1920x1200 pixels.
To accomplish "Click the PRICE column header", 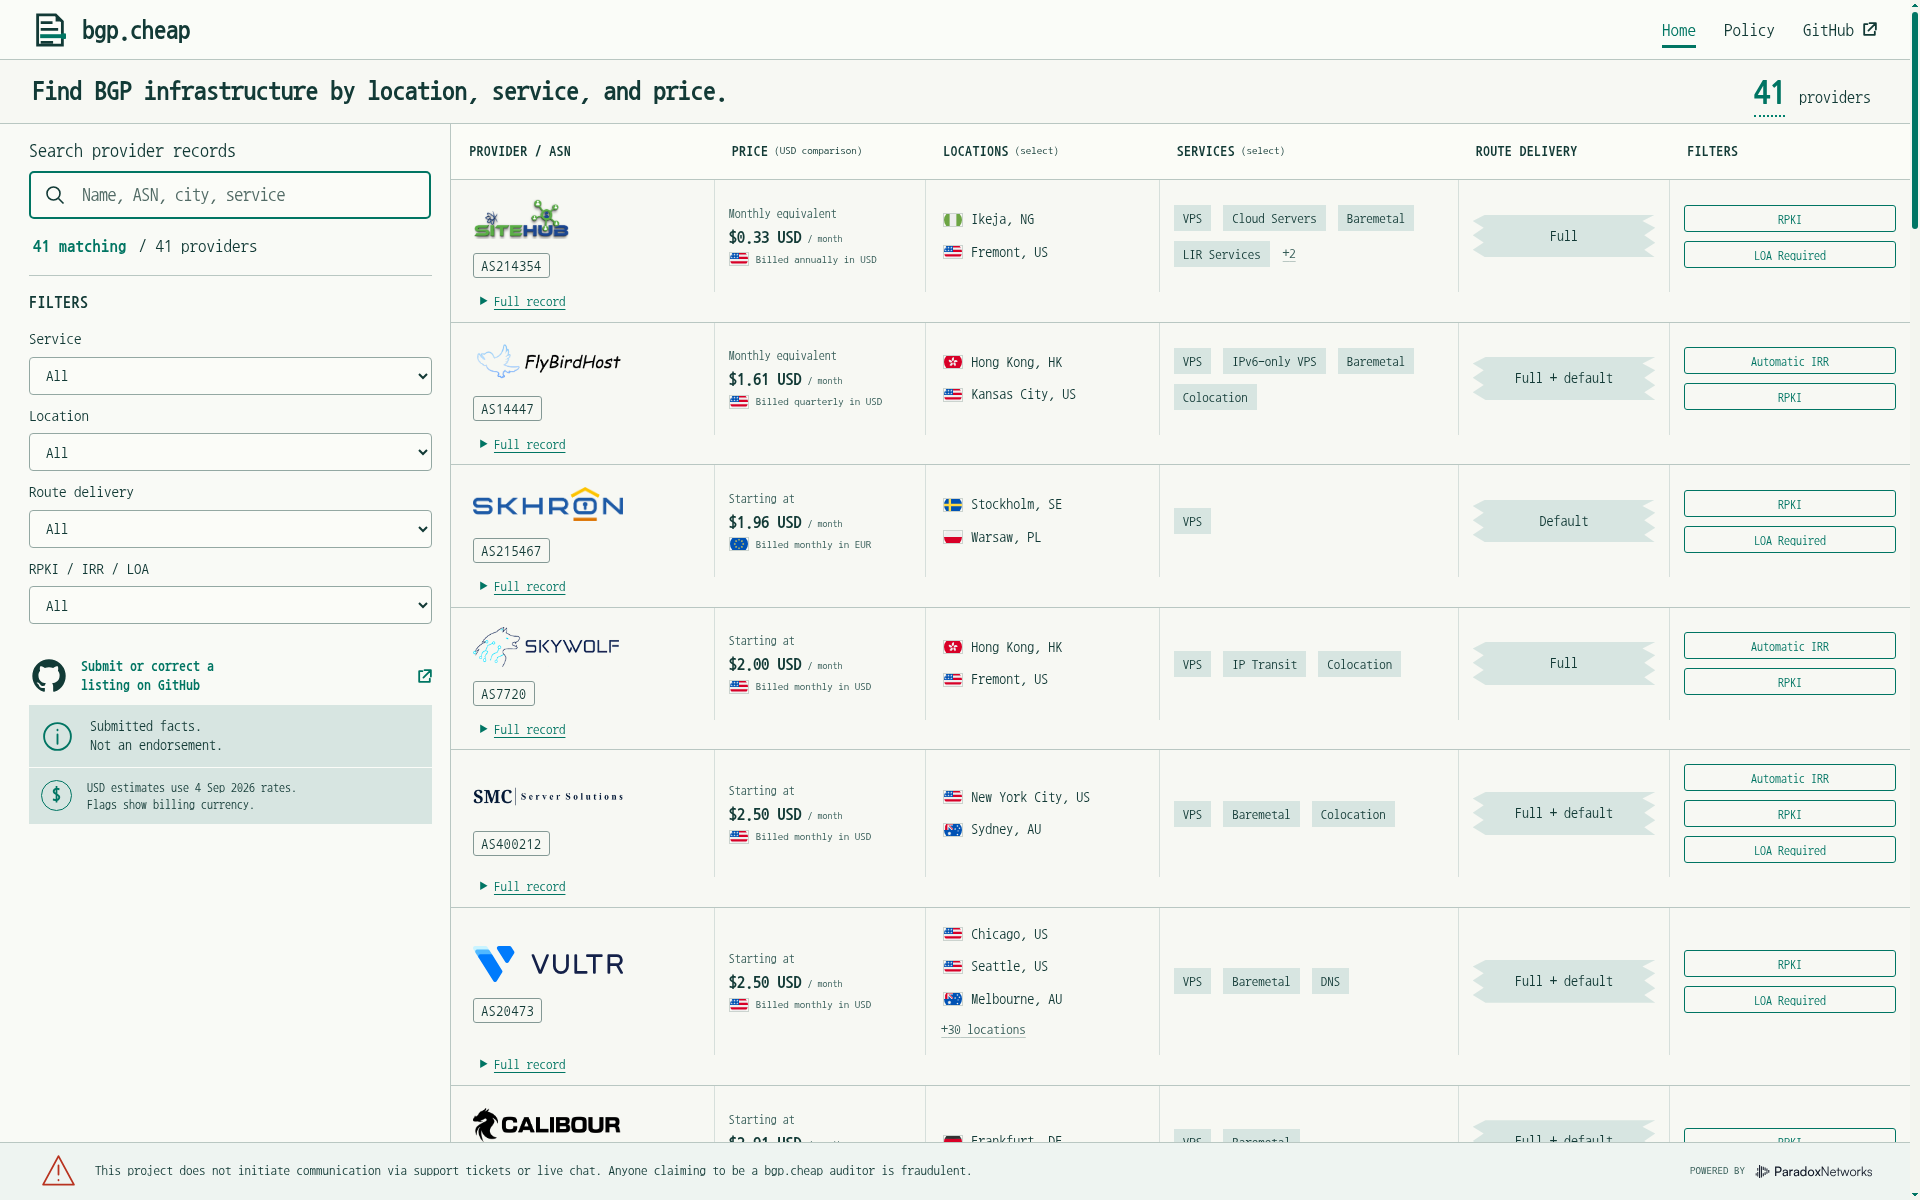I will 797,152.
